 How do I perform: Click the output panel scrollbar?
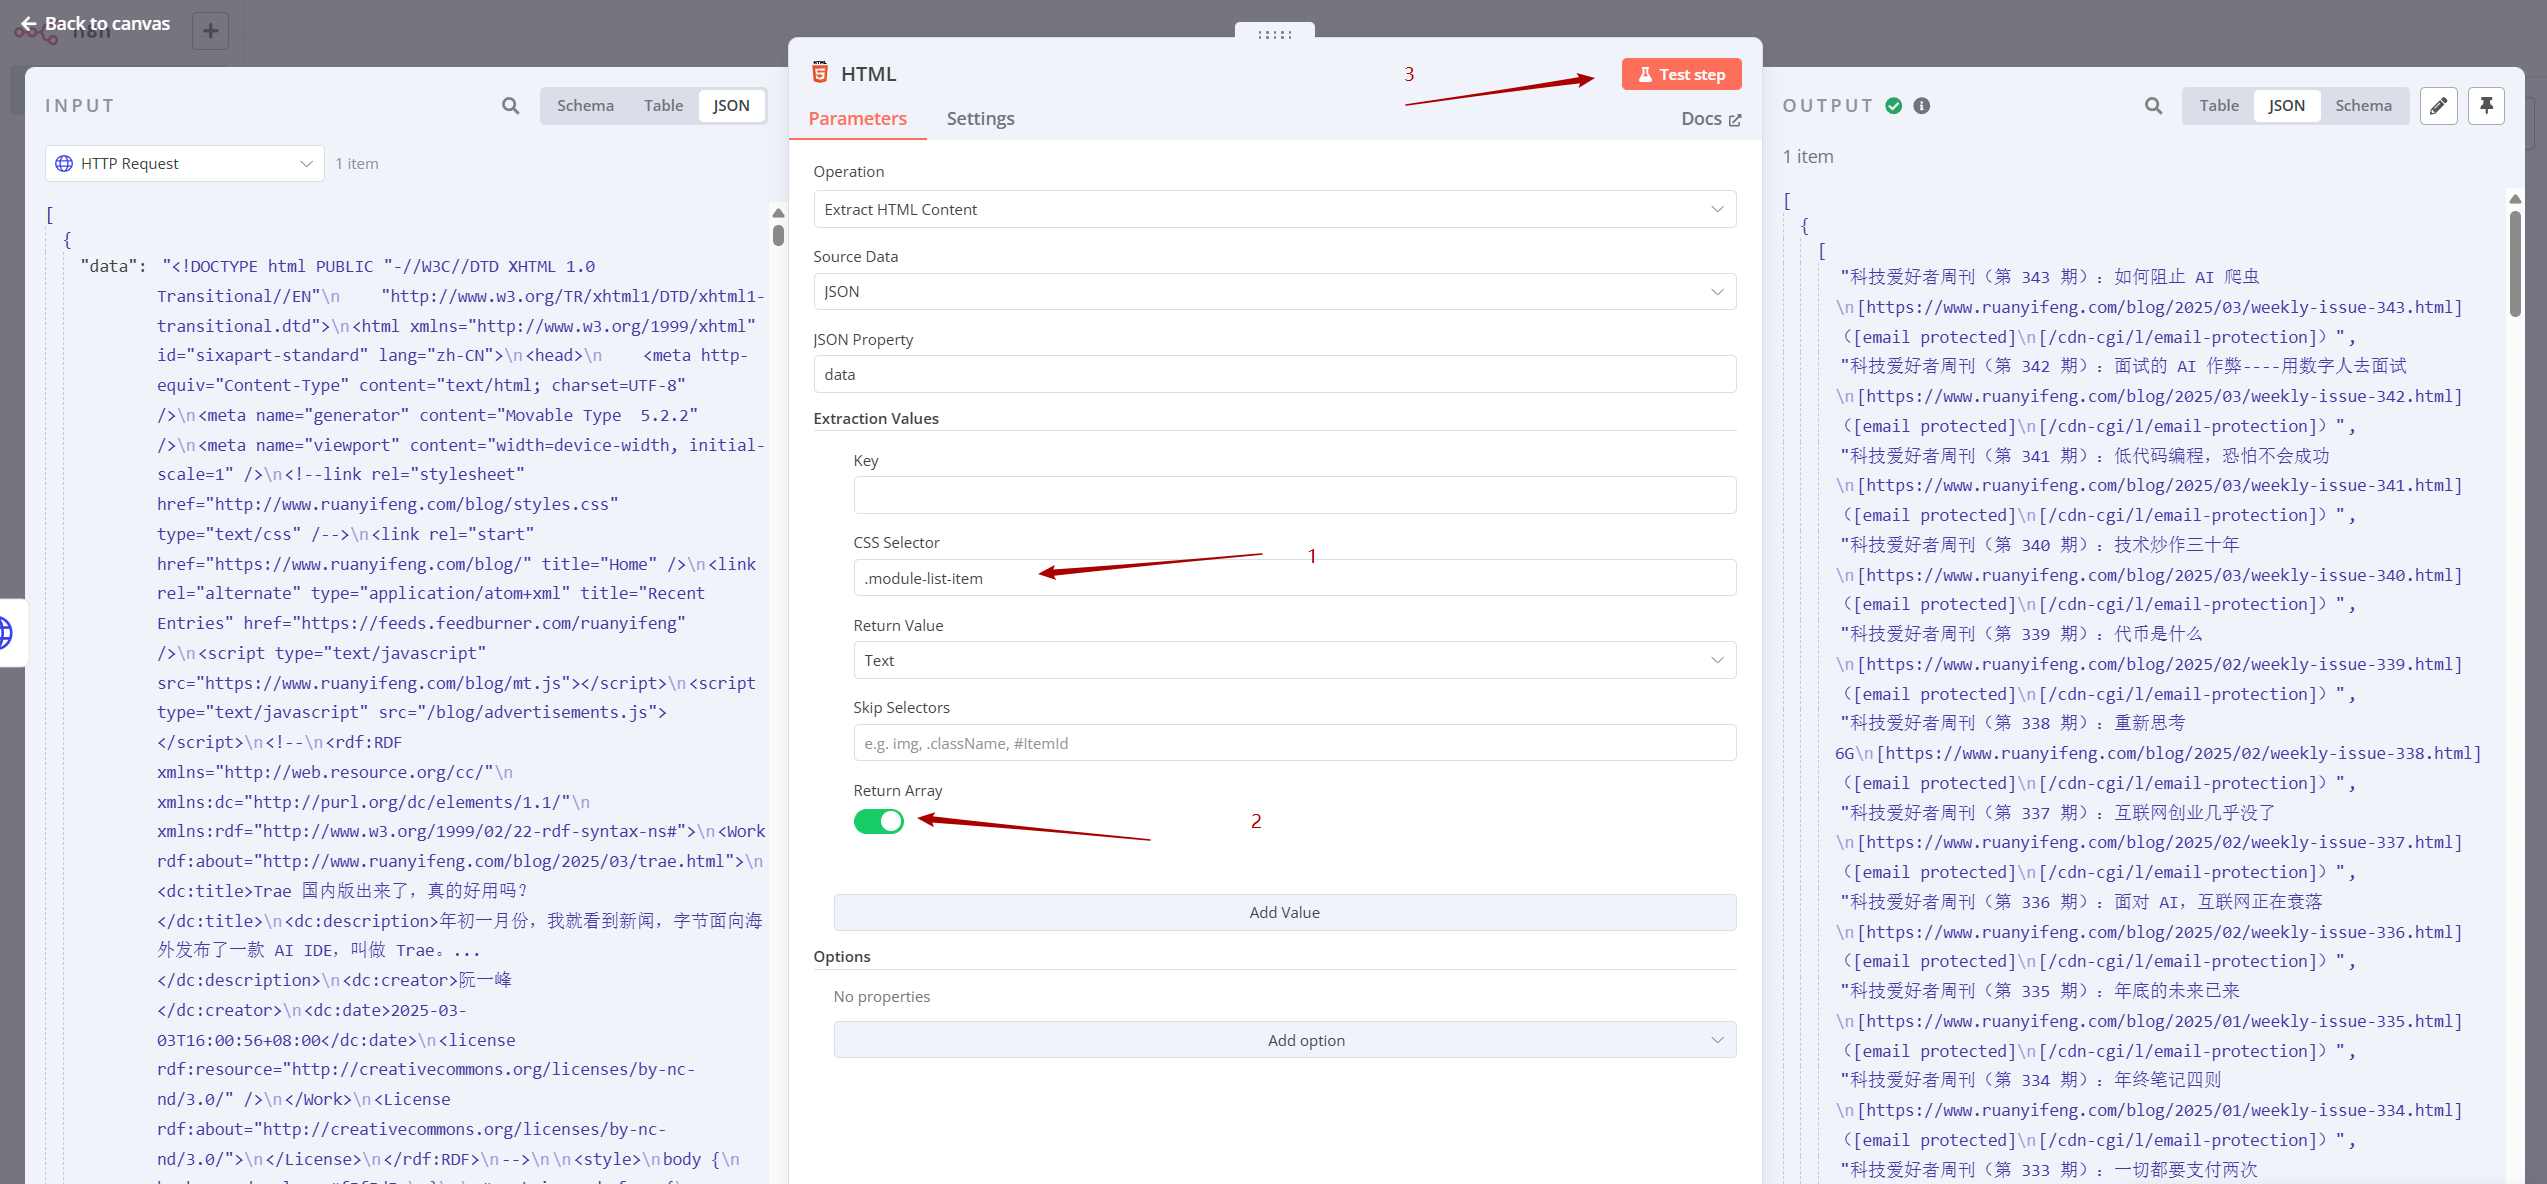pos(2514,265)
